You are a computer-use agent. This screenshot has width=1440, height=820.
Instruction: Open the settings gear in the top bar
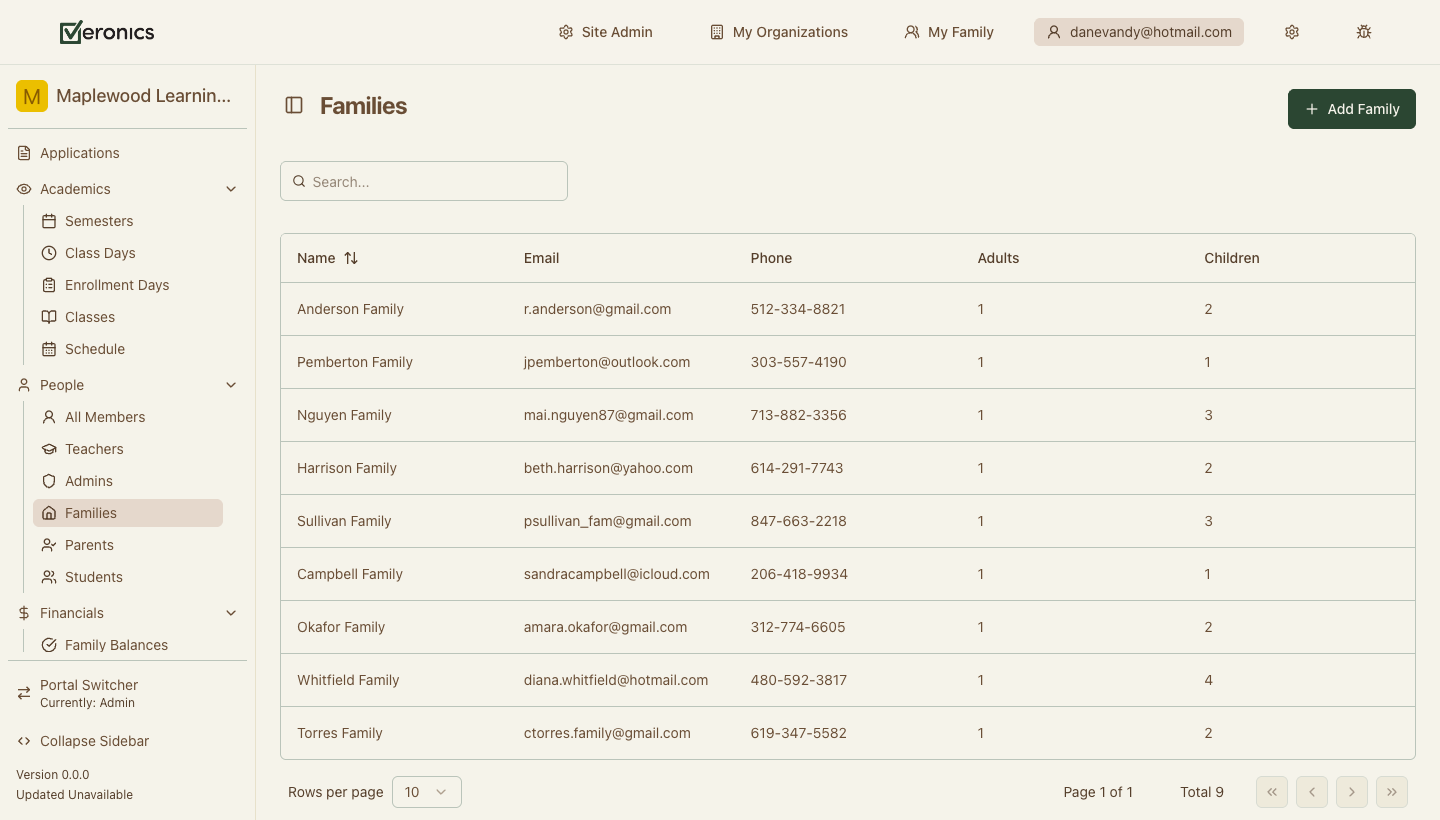pos(1292,32)
